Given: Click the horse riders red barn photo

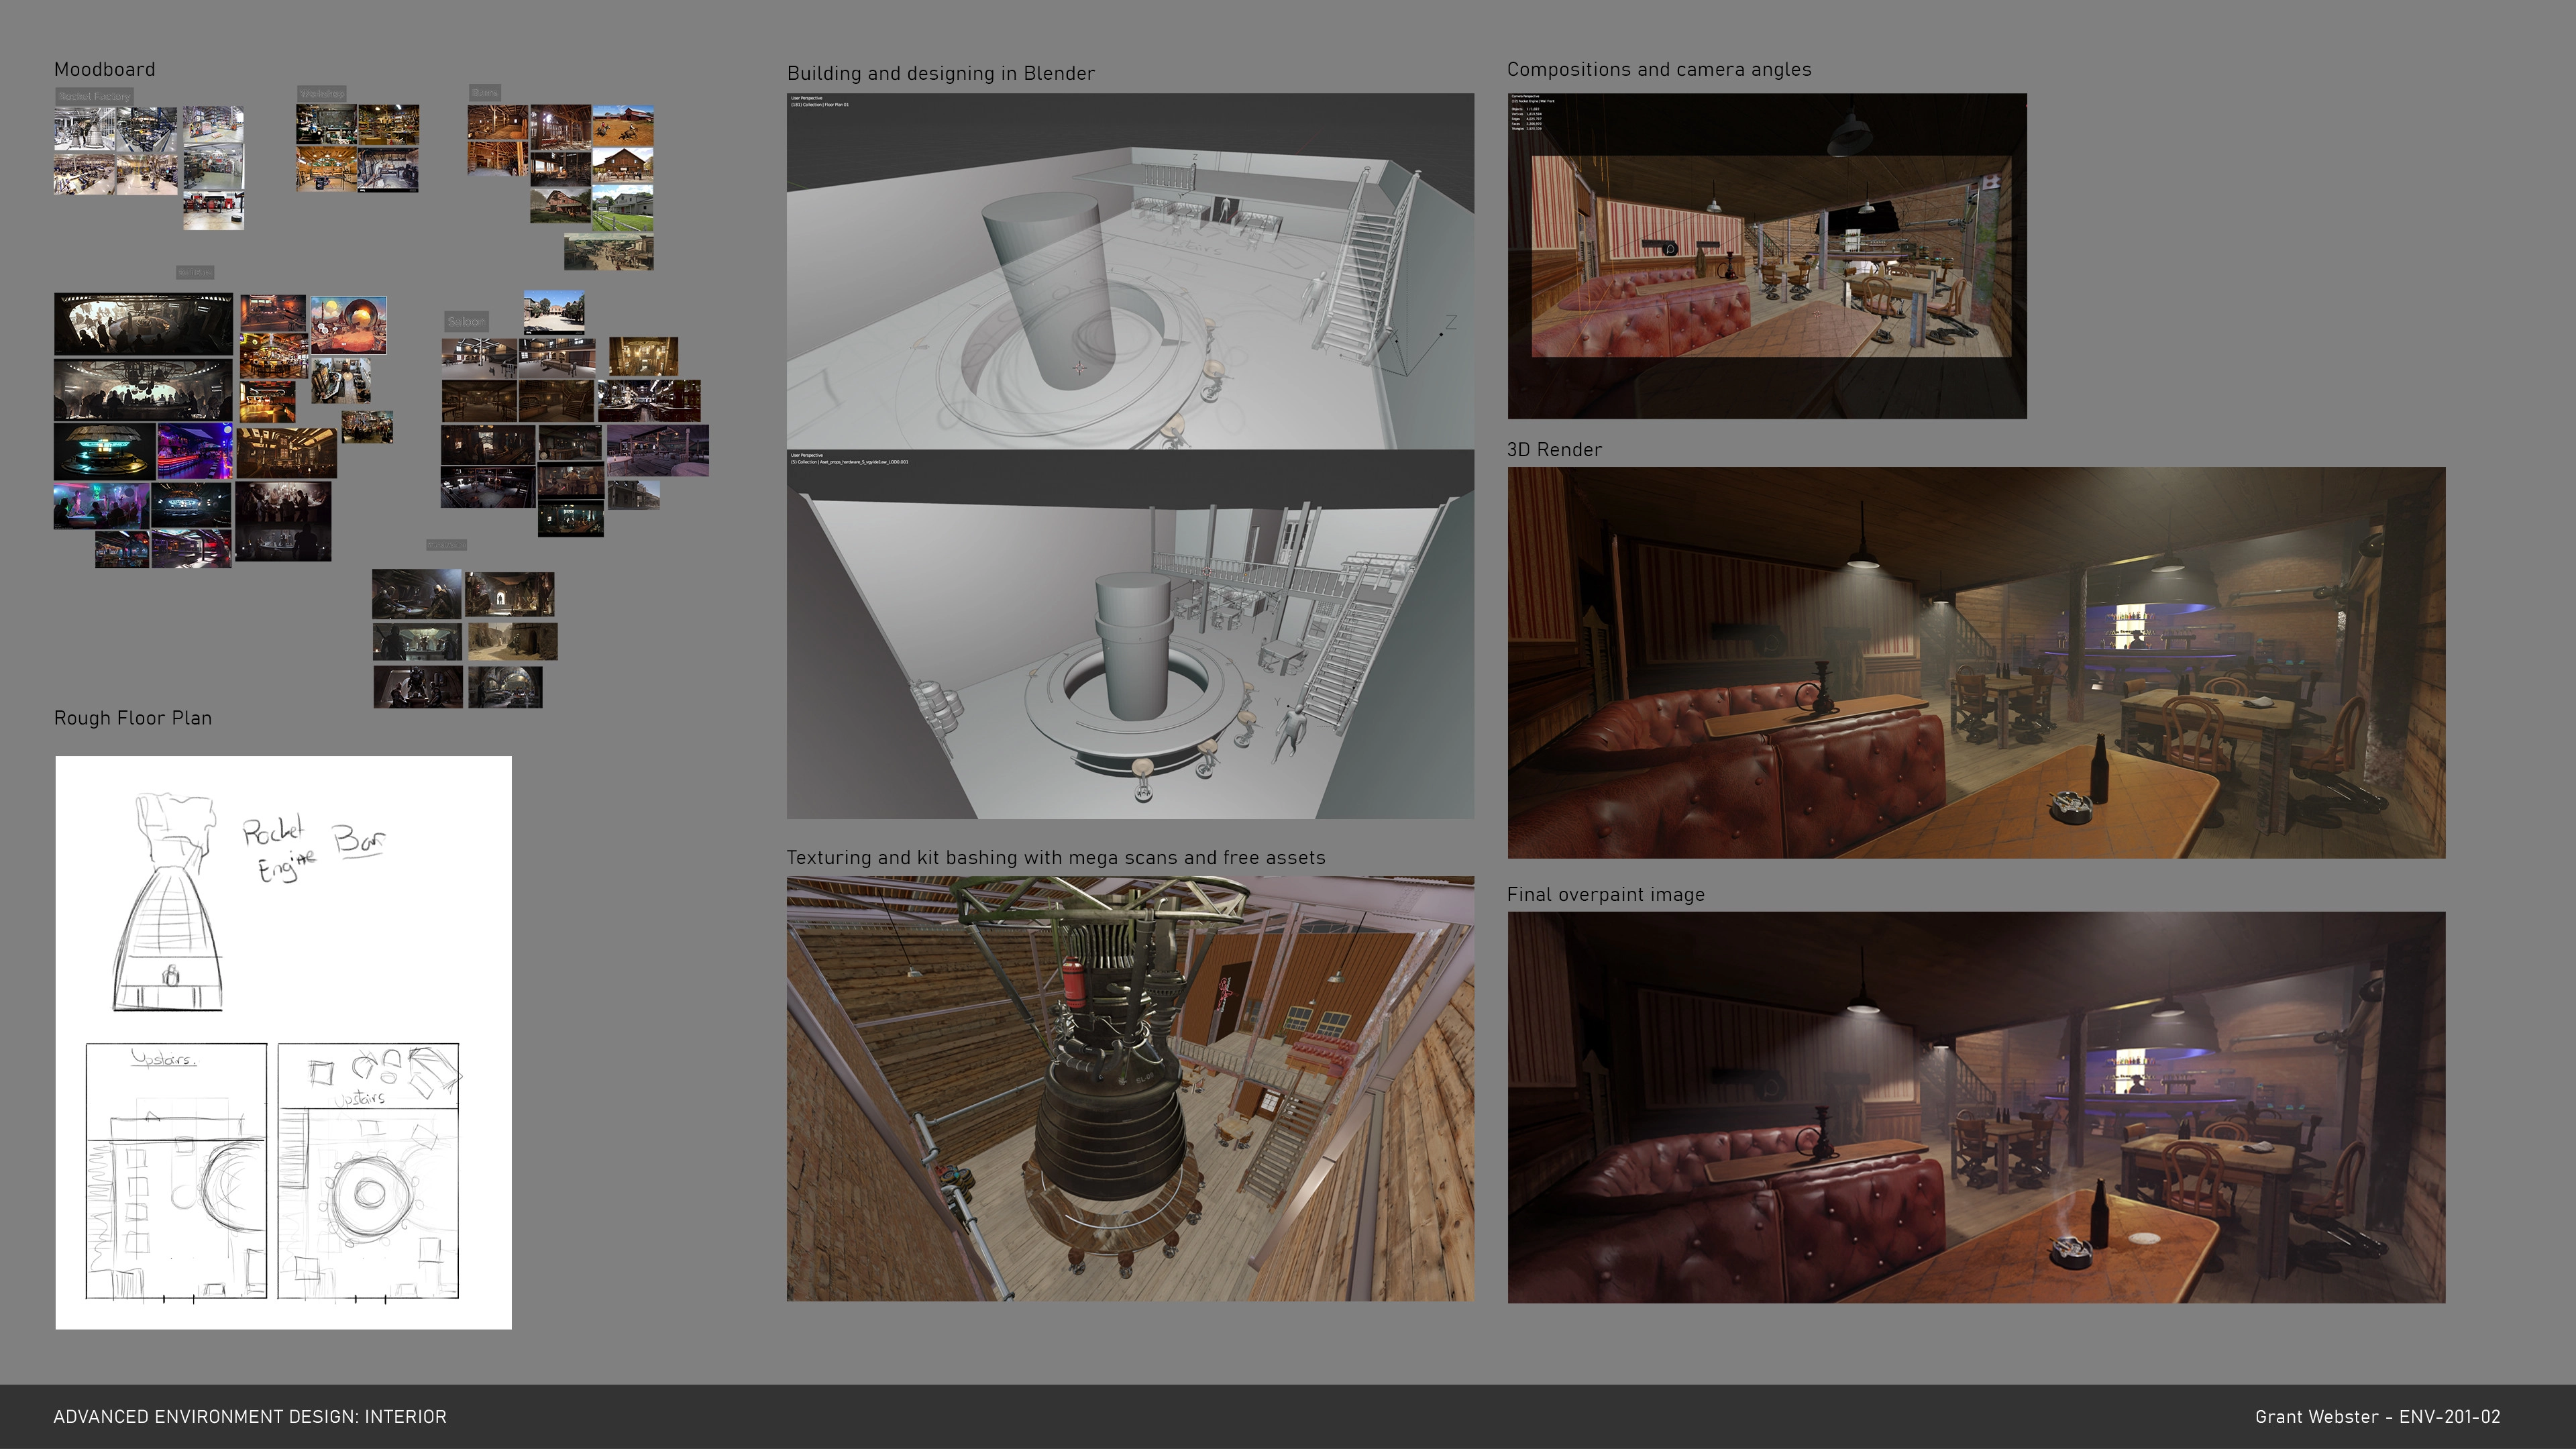Looking at the screenshot, I should pos(623,125).
